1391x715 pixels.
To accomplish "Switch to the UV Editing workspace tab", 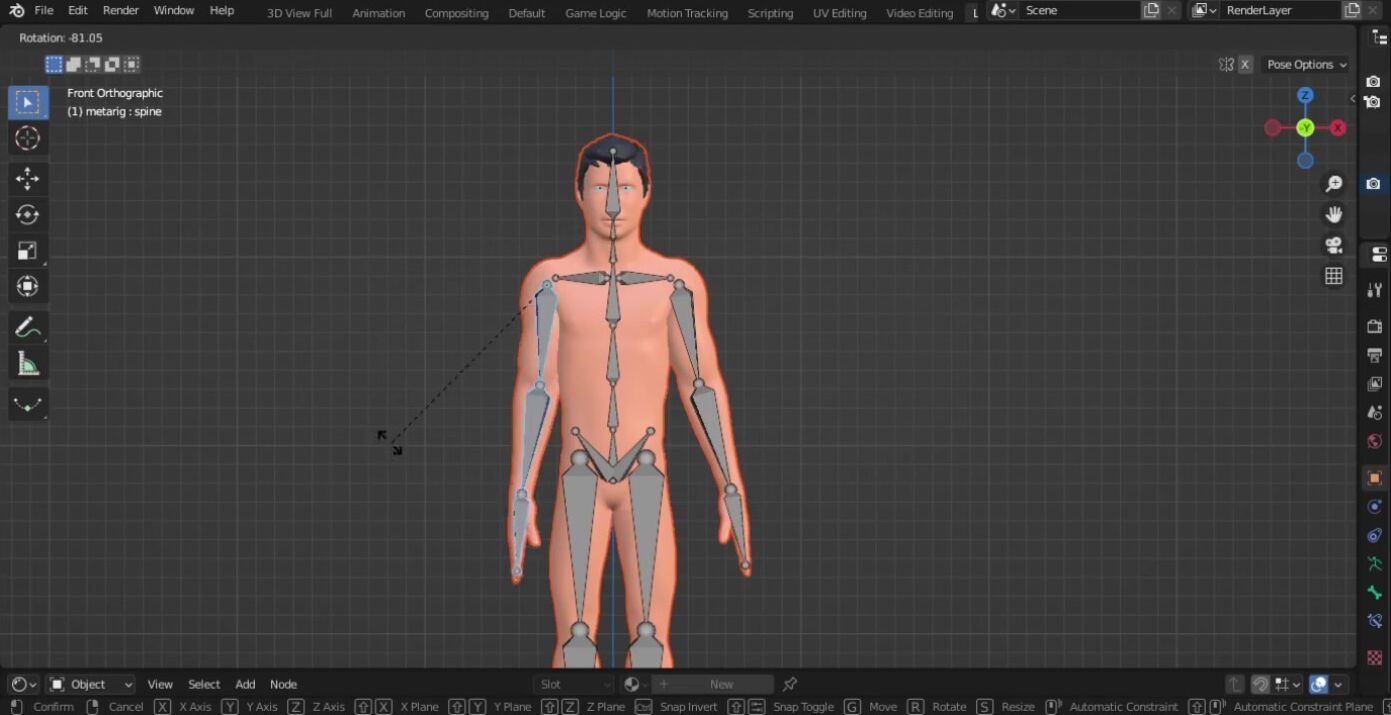I will pos(839,13).
